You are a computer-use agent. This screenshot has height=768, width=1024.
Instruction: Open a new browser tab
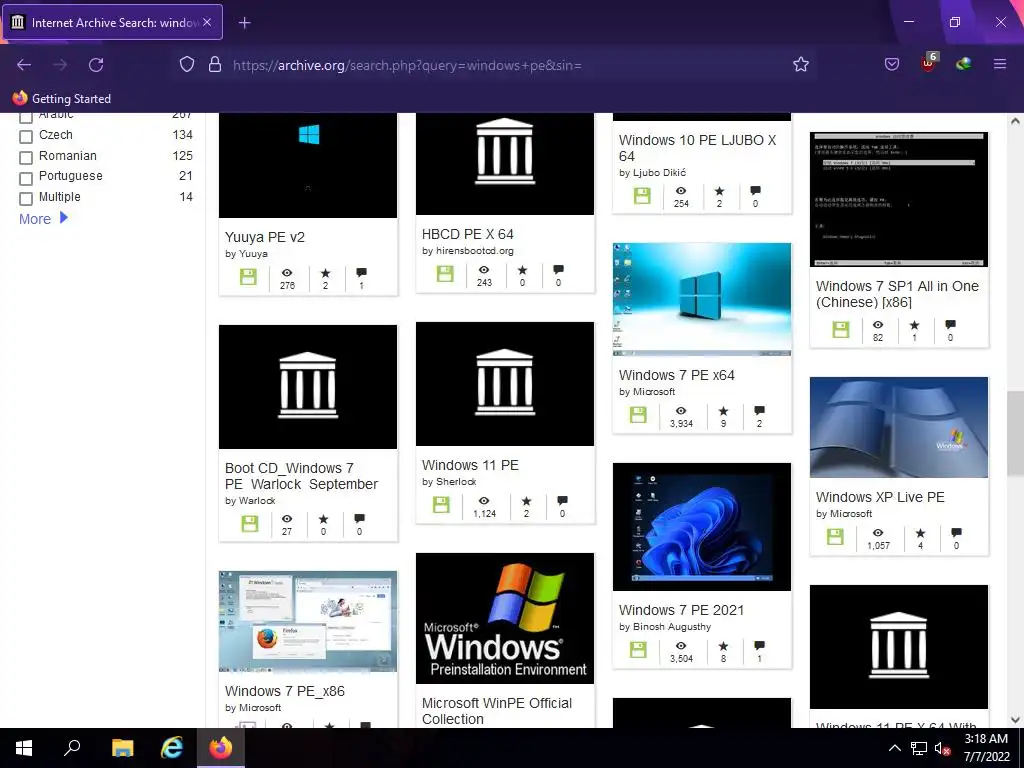[244, 23]
